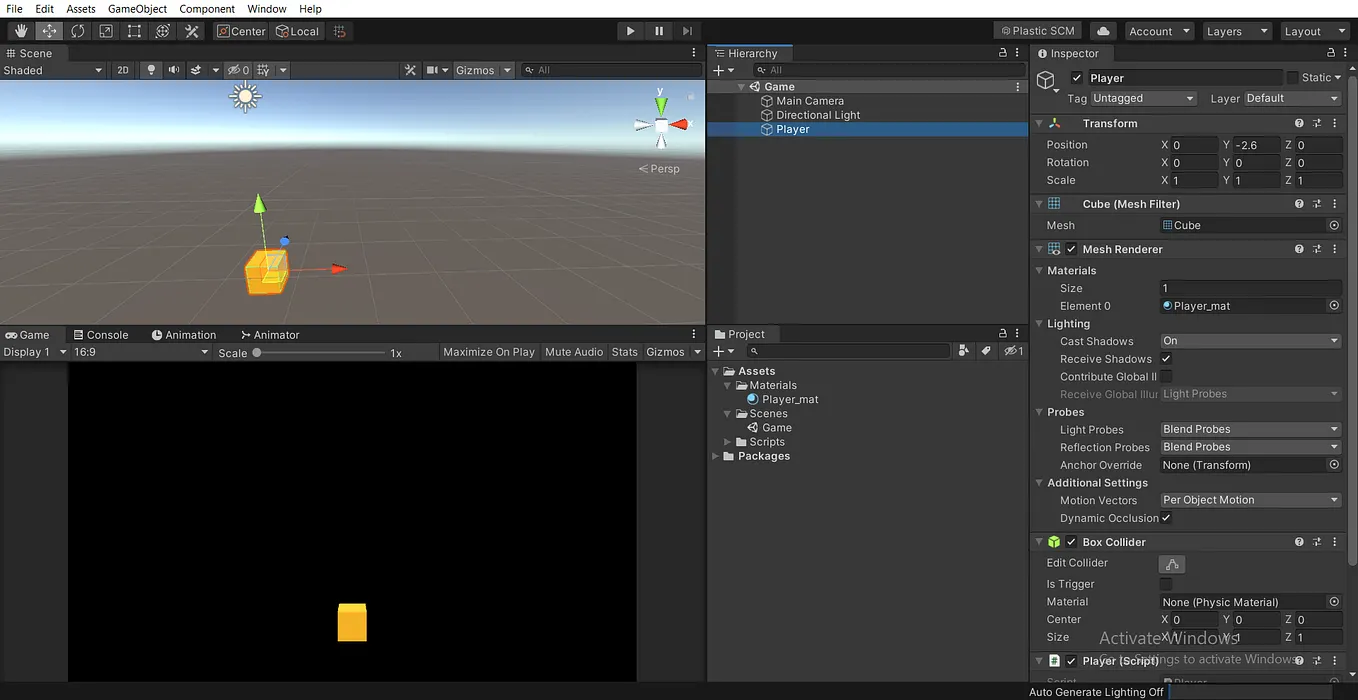The image size is (1358, 700).
Task: Select the Rect Transform tool
Action: click(x=133, y=31)
